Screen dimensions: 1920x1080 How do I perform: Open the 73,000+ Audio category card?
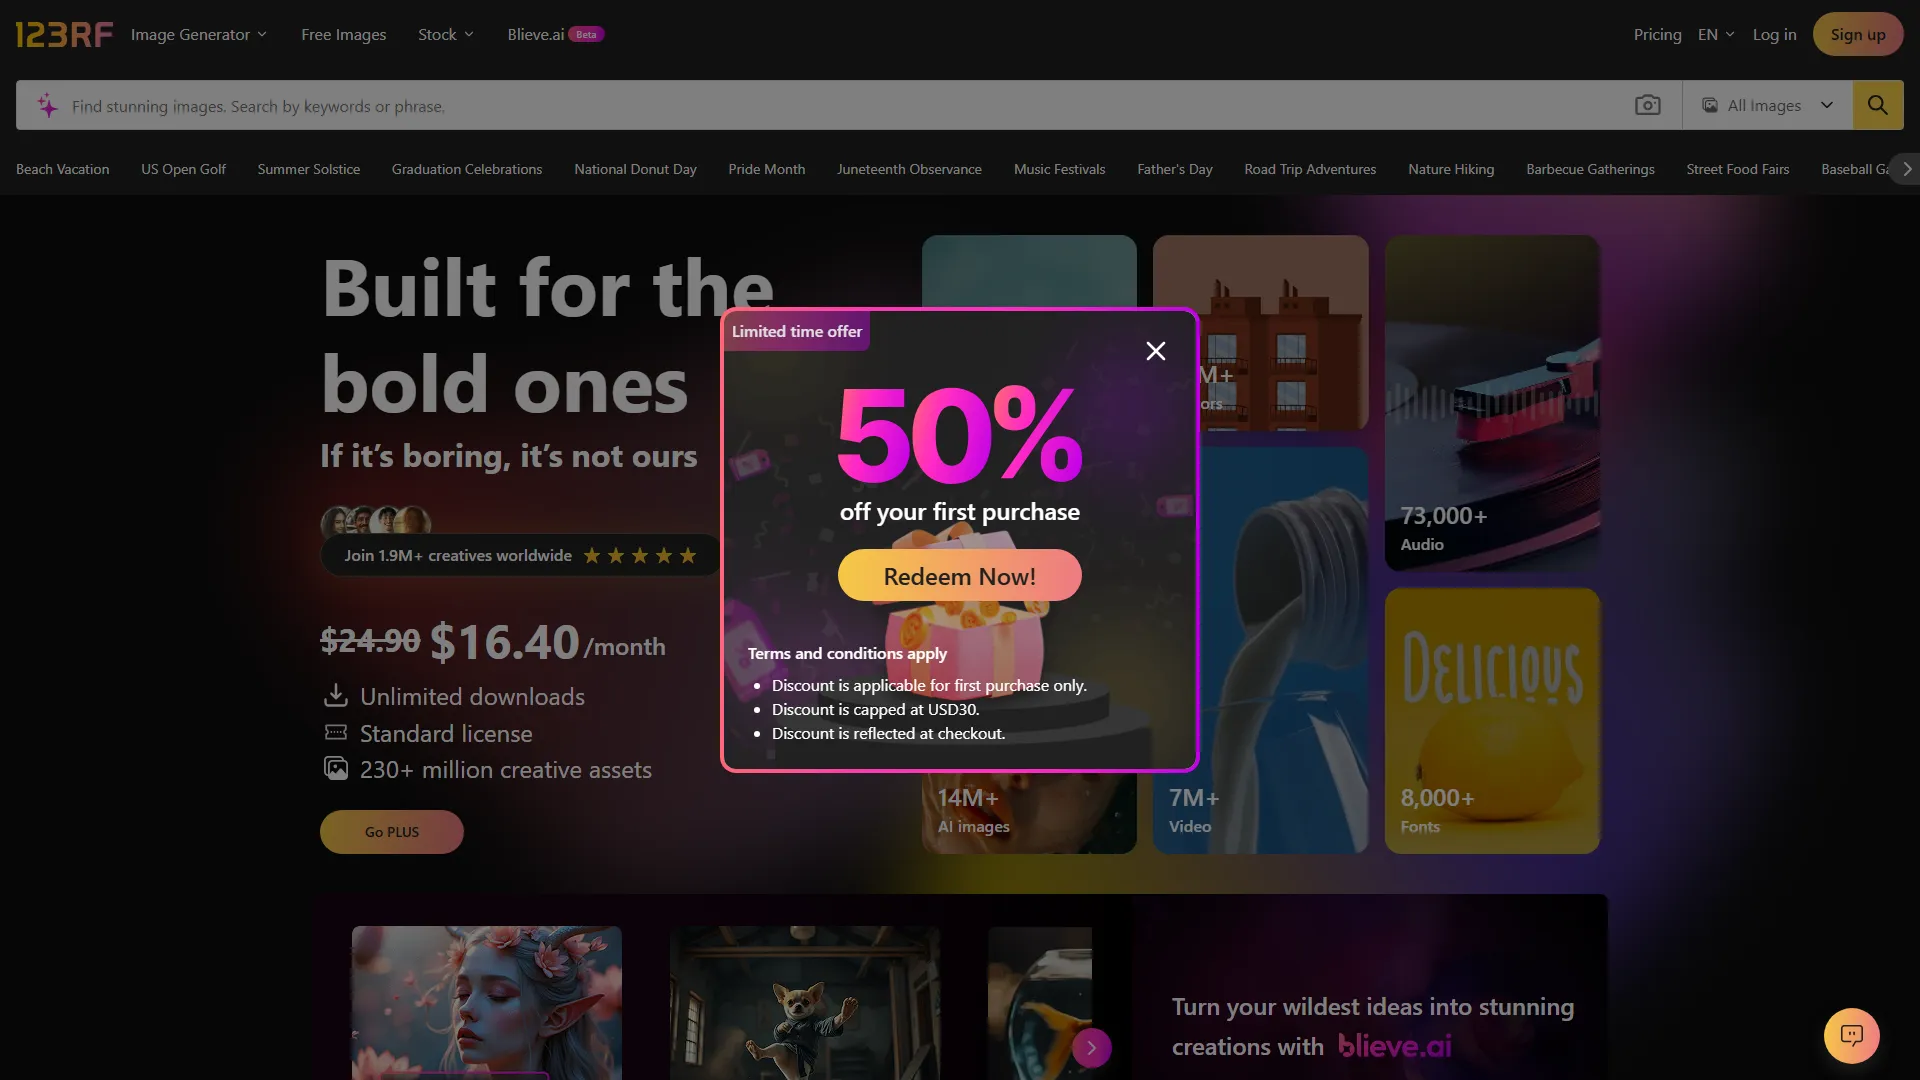(1492, 403)
